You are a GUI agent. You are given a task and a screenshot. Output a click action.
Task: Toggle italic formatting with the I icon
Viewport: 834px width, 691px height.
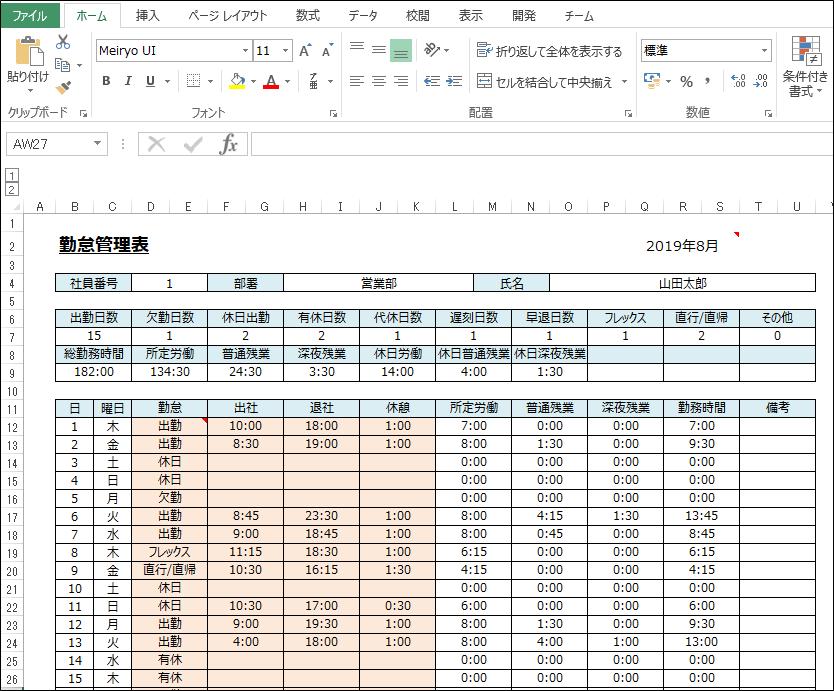128,80
